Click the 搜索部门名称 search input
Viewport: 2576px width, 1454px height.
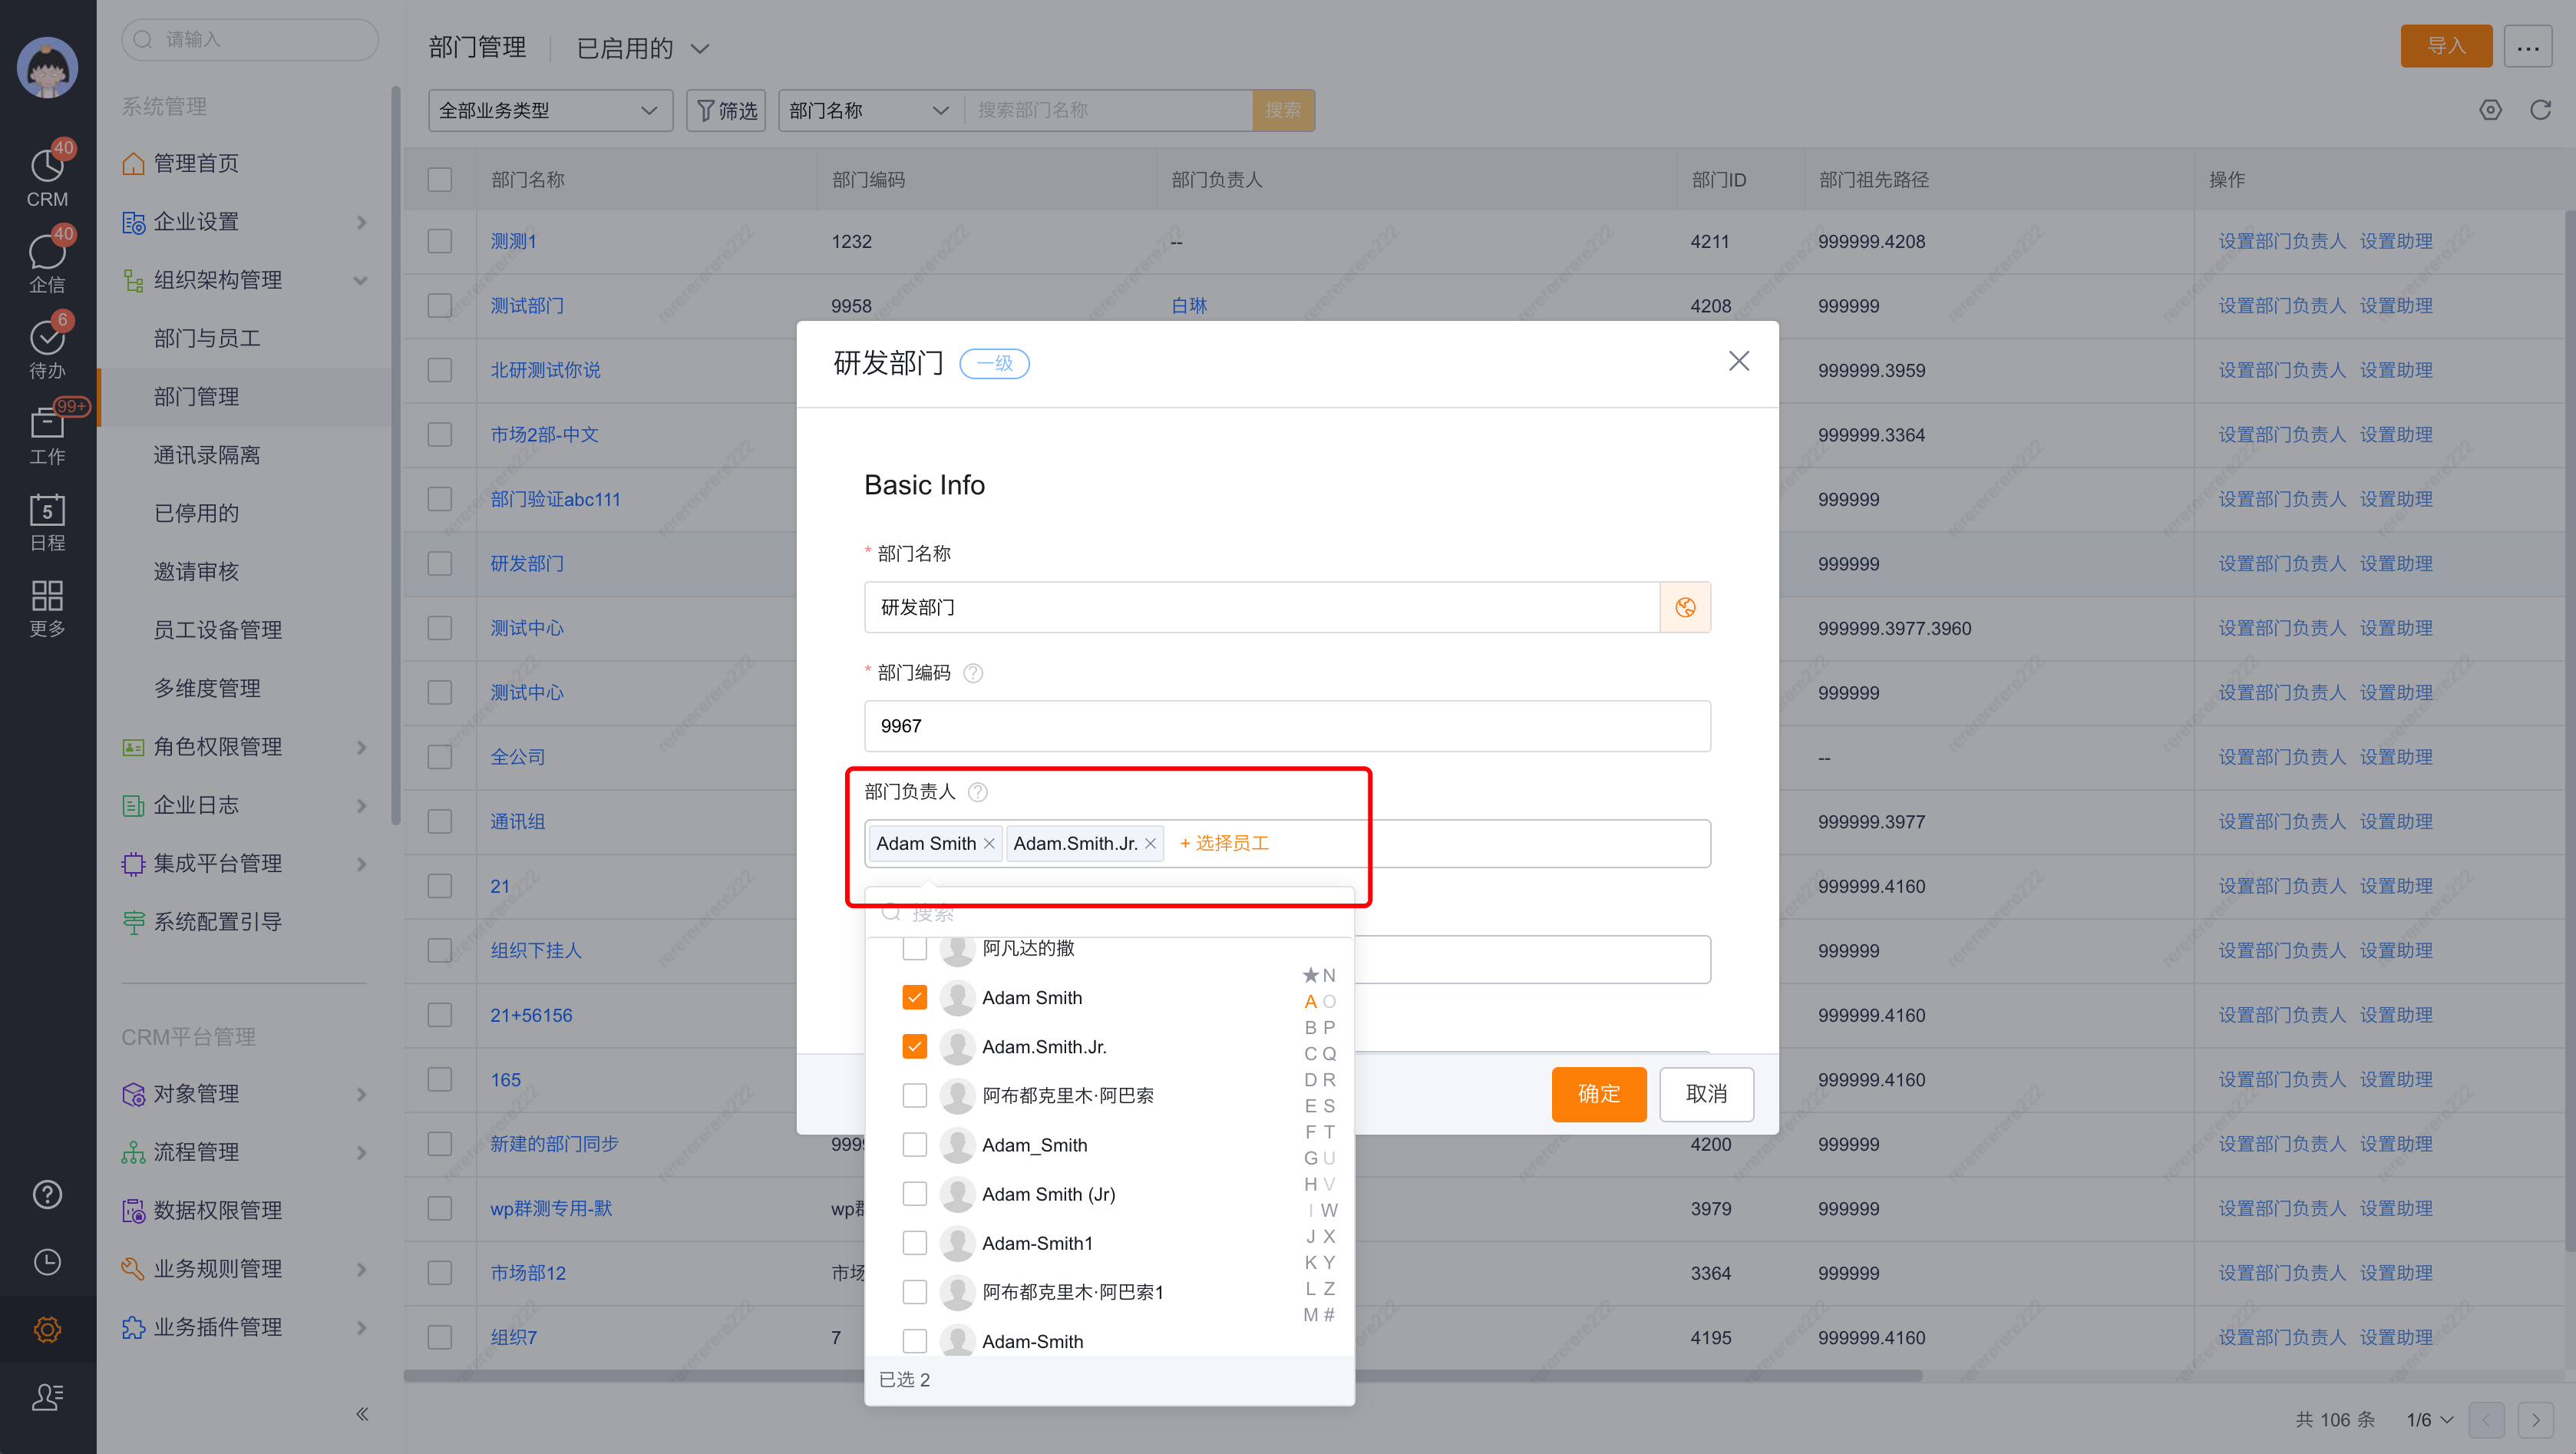click(x=1108, y=110)
